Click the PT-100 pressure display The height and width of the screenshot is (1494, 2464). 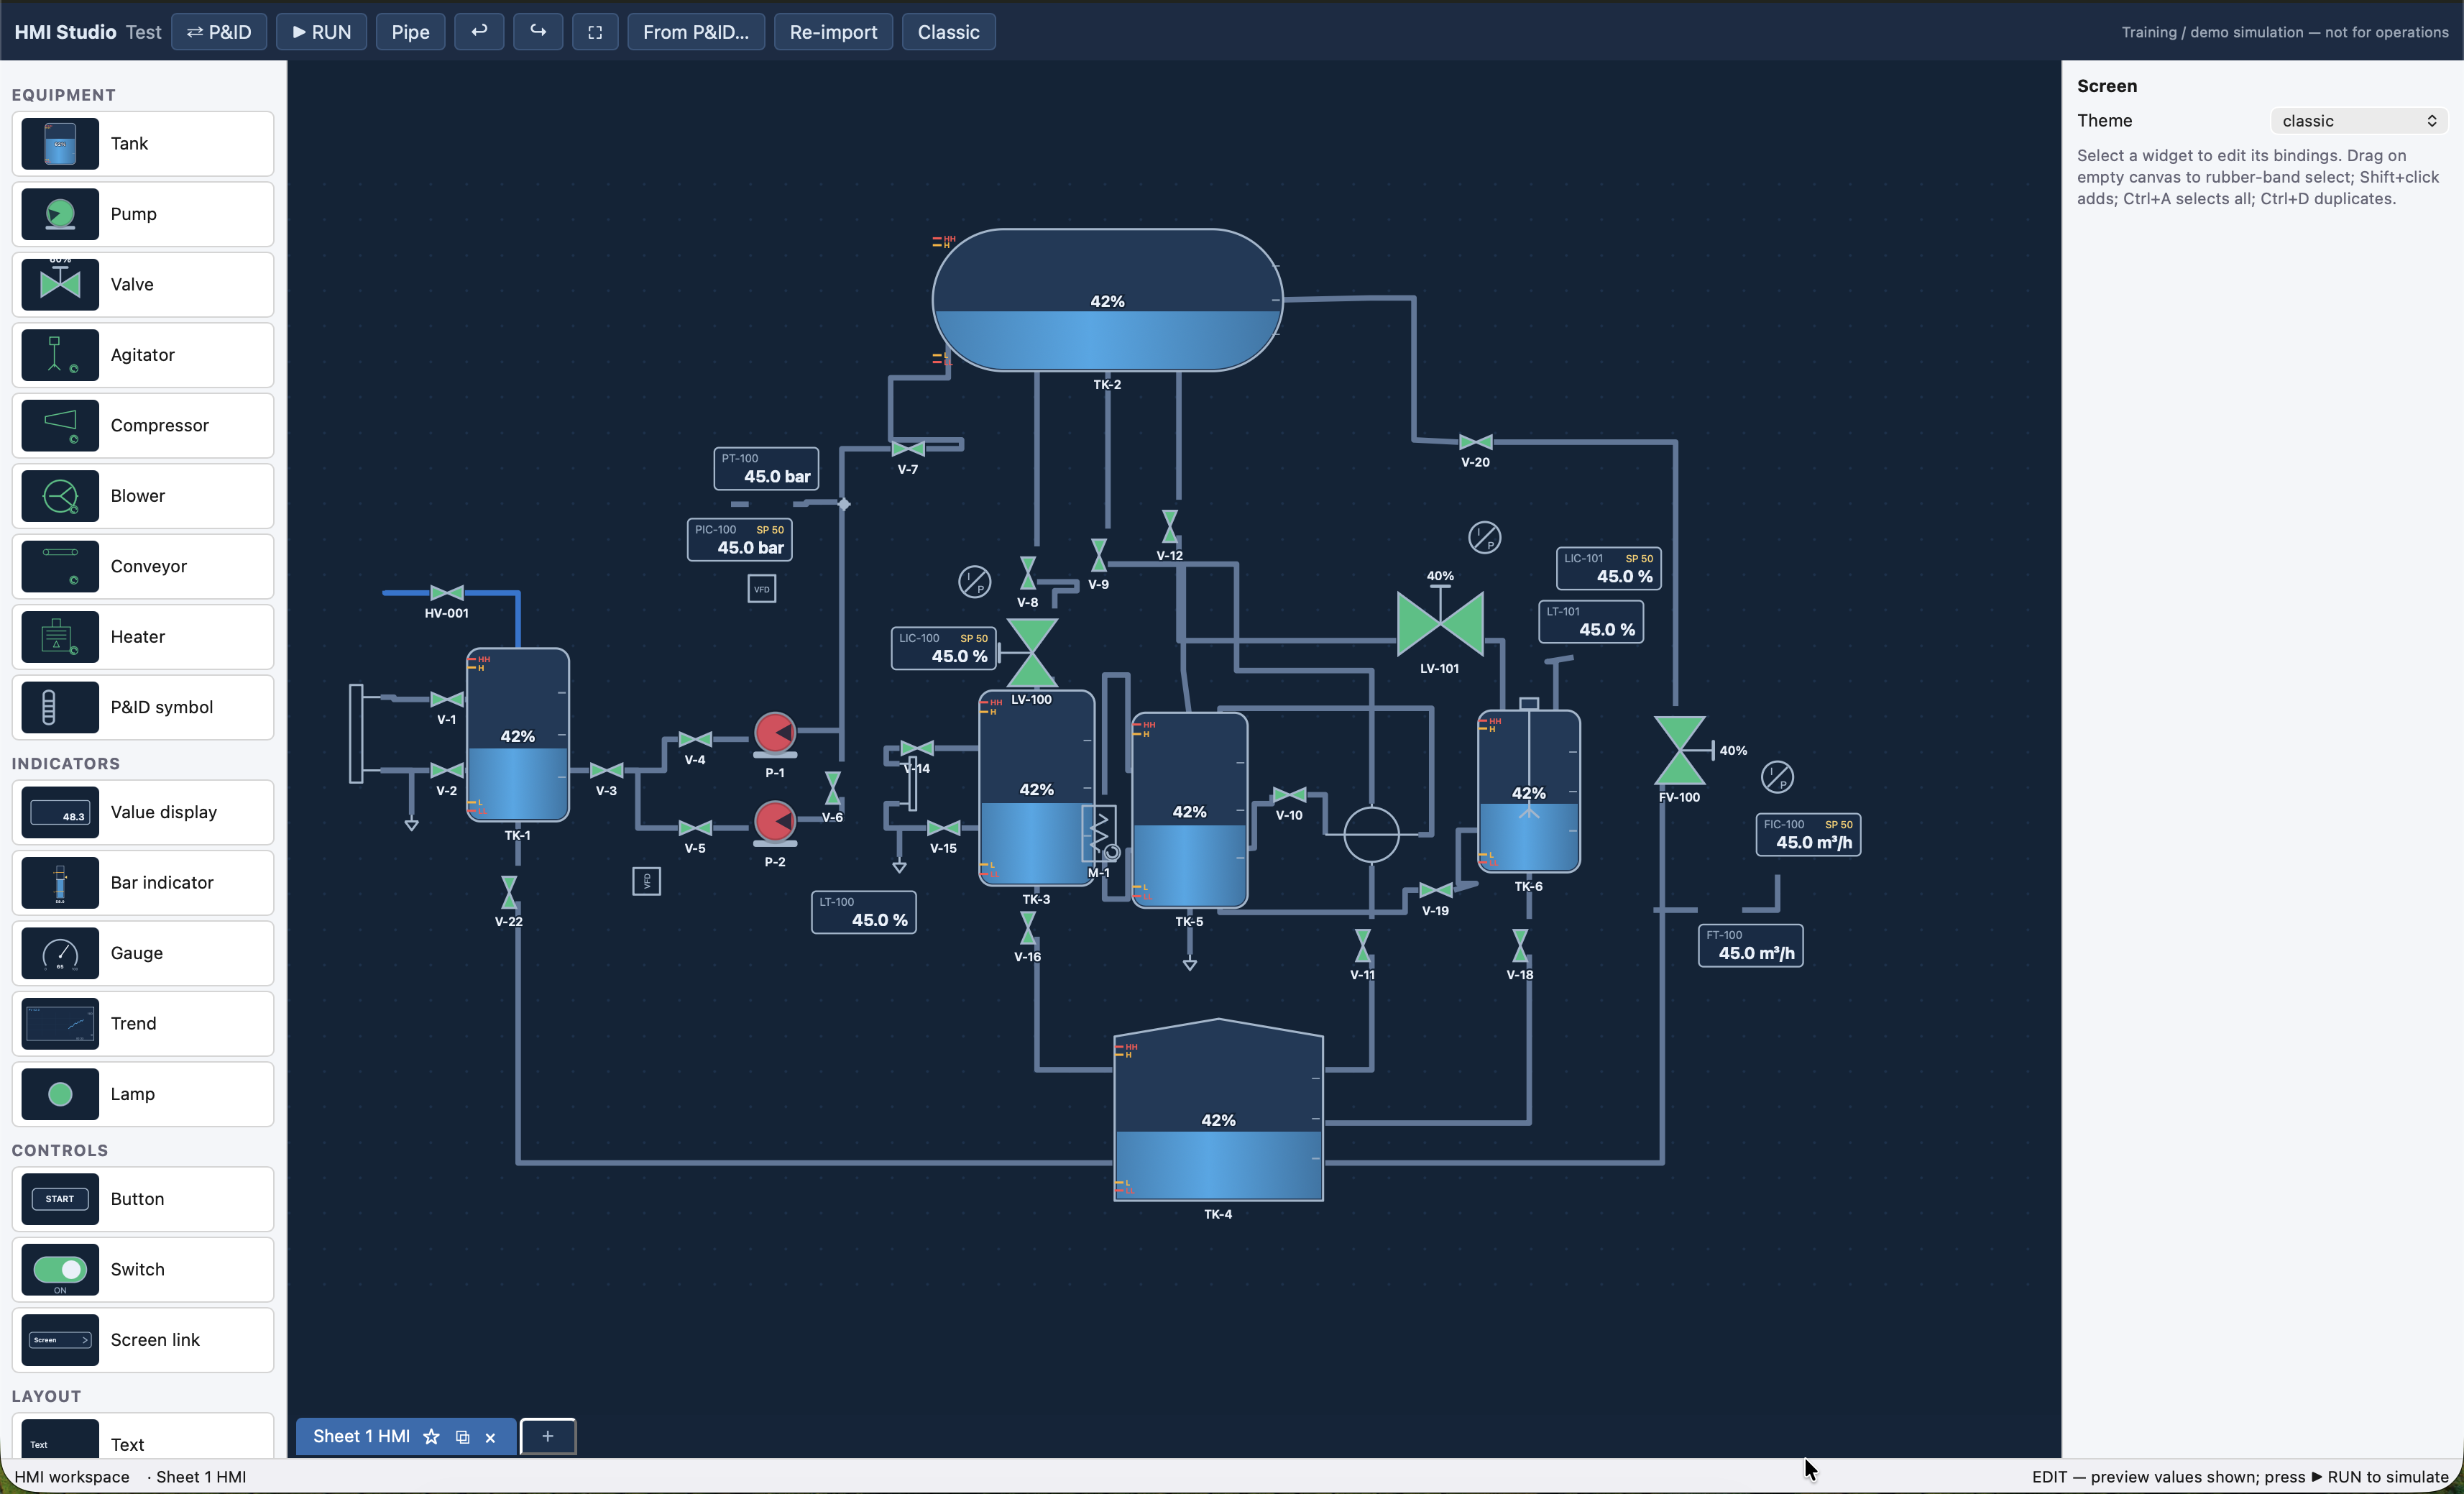[x=766, y=469]
